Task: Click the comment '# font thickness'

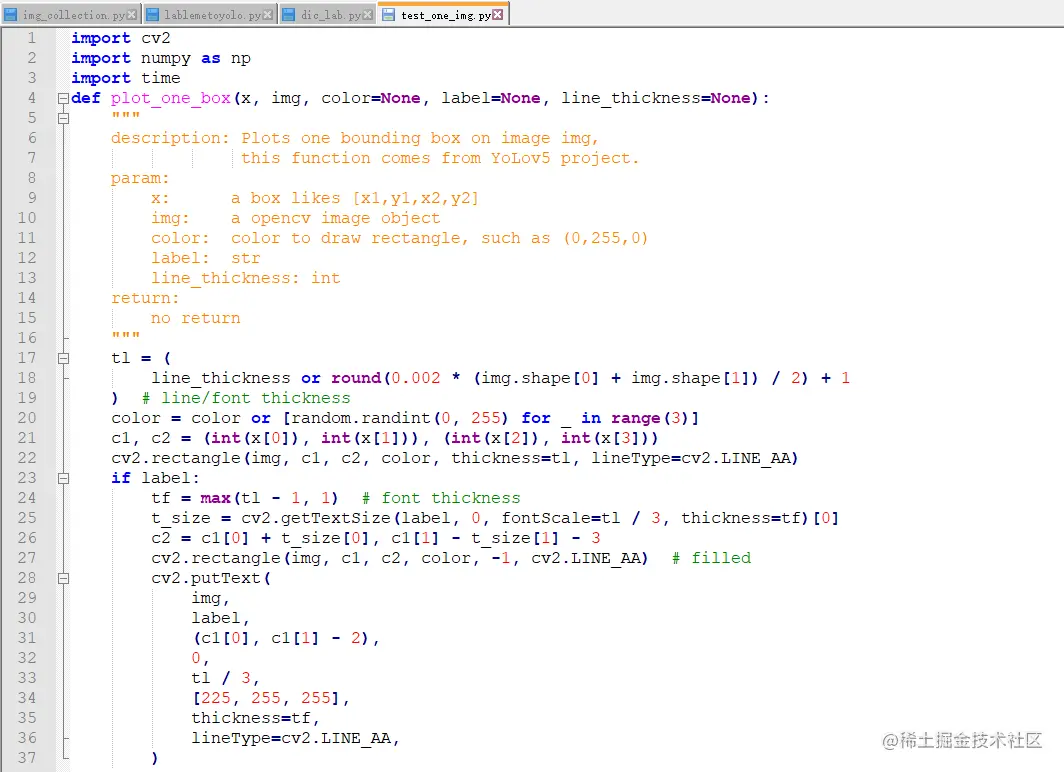Action: coord(441,499)
